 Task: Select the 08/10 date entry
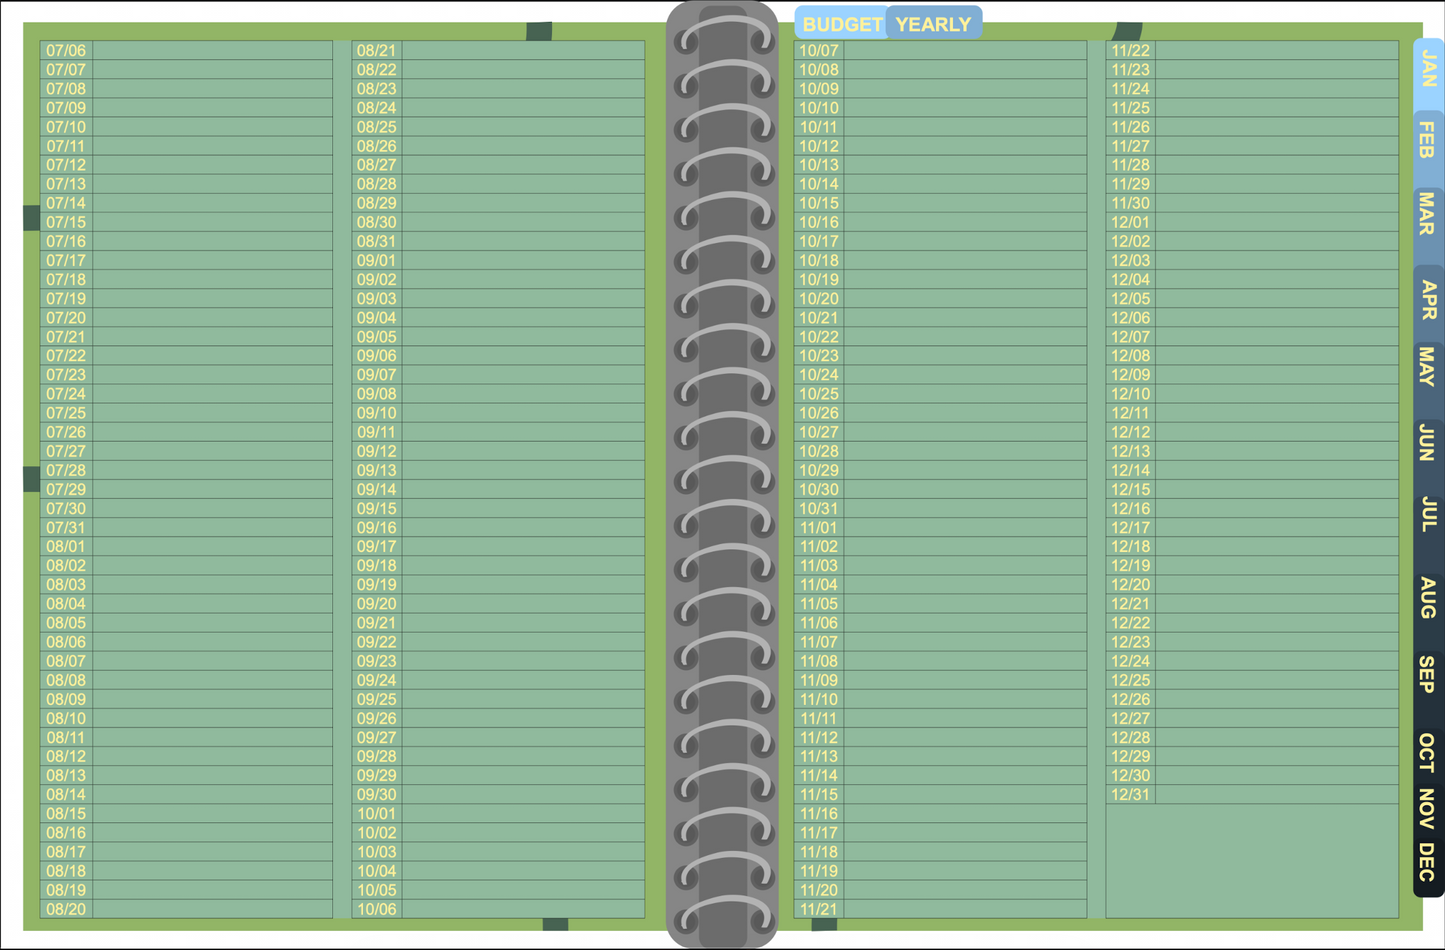(x=66, y=718)
